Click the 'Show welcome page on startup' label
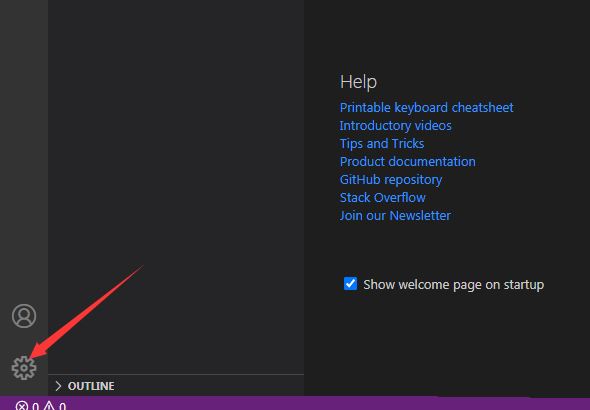Viewport: 590px width, 410px height. 453,285
